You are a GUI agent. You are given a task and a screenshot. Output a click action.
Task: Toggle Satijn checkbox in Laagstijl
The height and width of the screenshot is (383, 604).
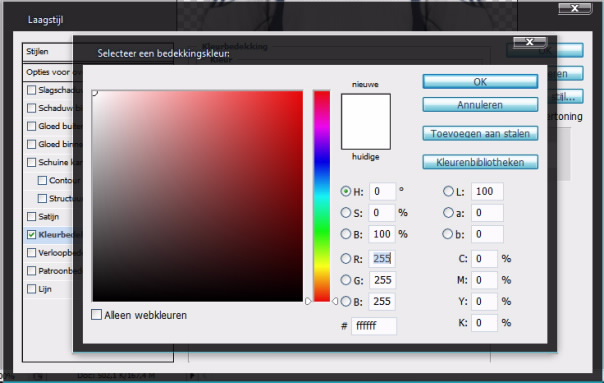pyautogui.click(x=32, y=217)
